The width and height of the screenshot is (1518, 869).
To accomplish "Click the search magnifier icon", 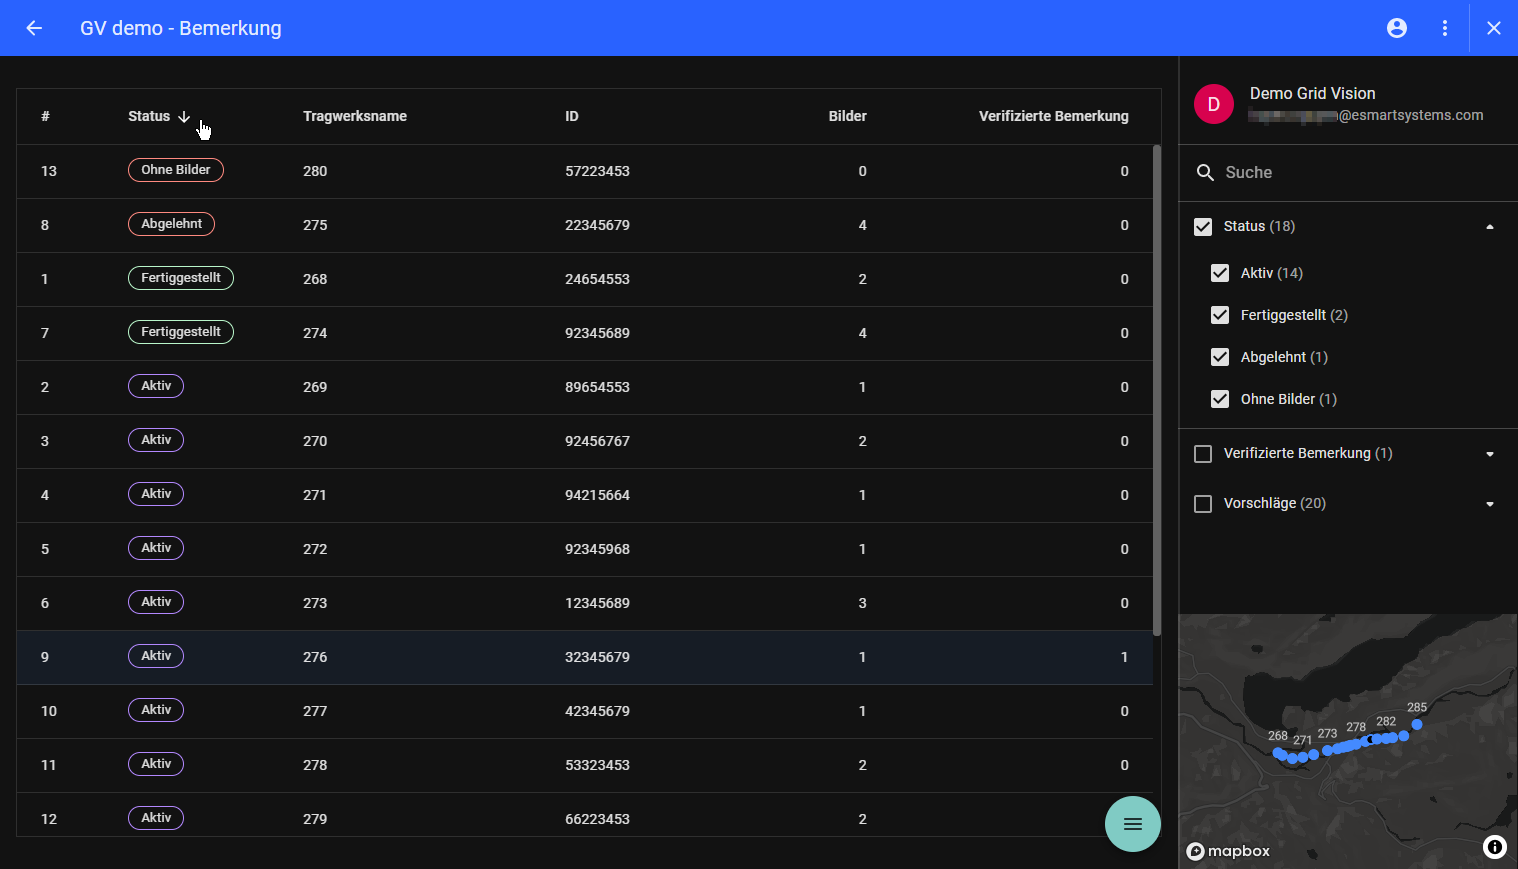I will (1205, 173).
